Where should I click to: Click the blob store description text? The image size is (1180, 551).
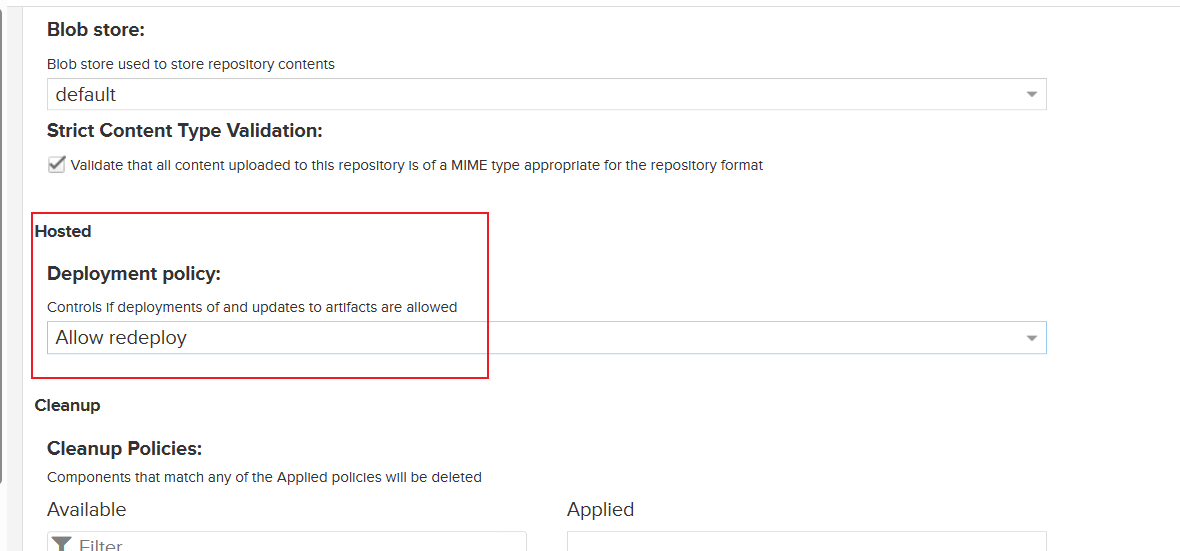[x=191, y=64]
